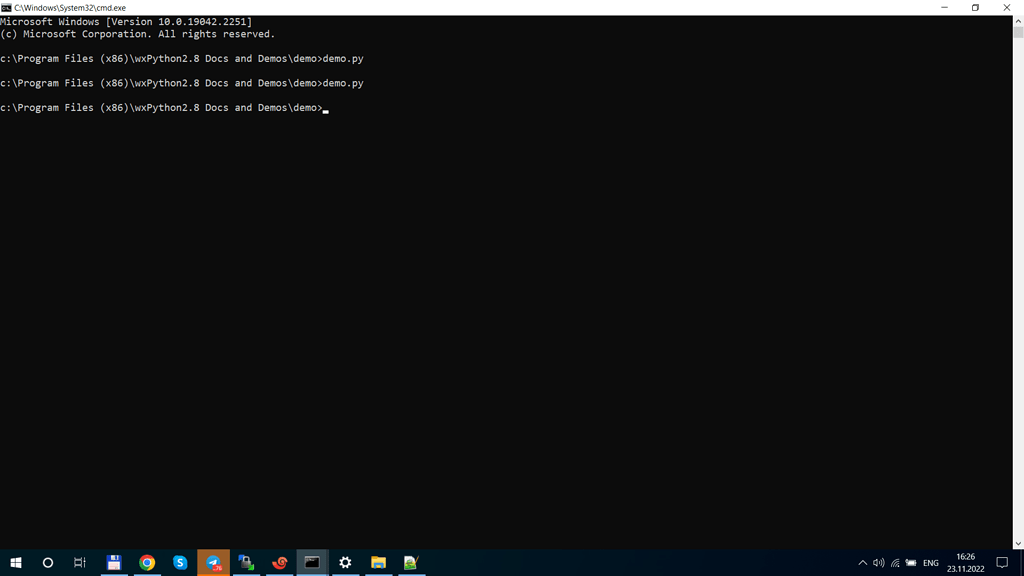Open Settings gear in the taskbar
The image size is (1024, 576).
(x=345, y=563)
